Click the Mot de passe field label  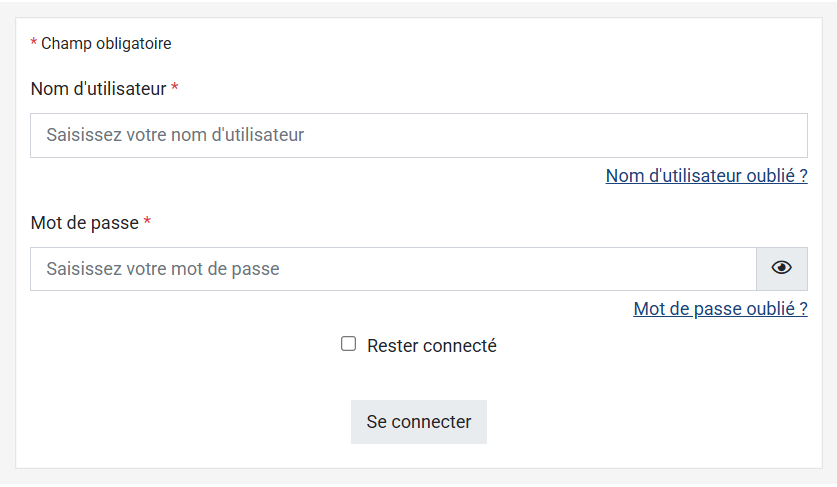(84, 223)
